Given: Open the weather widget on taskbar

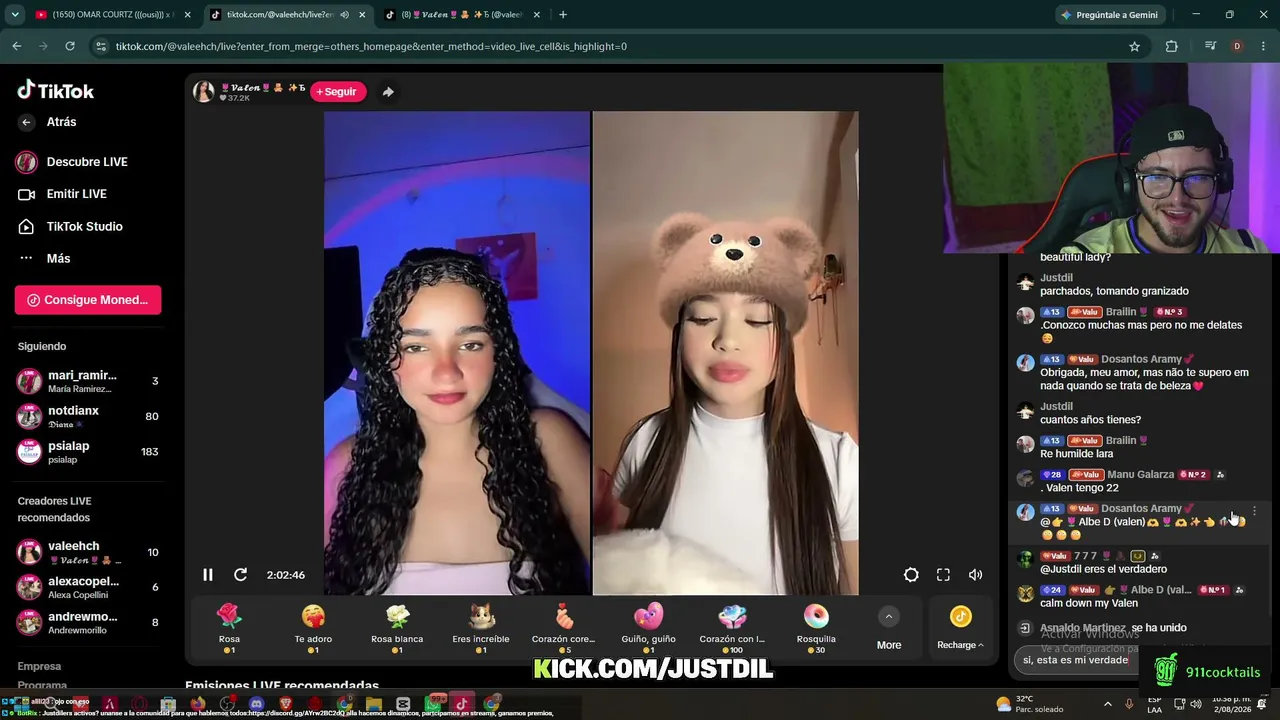Looking at the screenshot, I should click(1029, 704).
